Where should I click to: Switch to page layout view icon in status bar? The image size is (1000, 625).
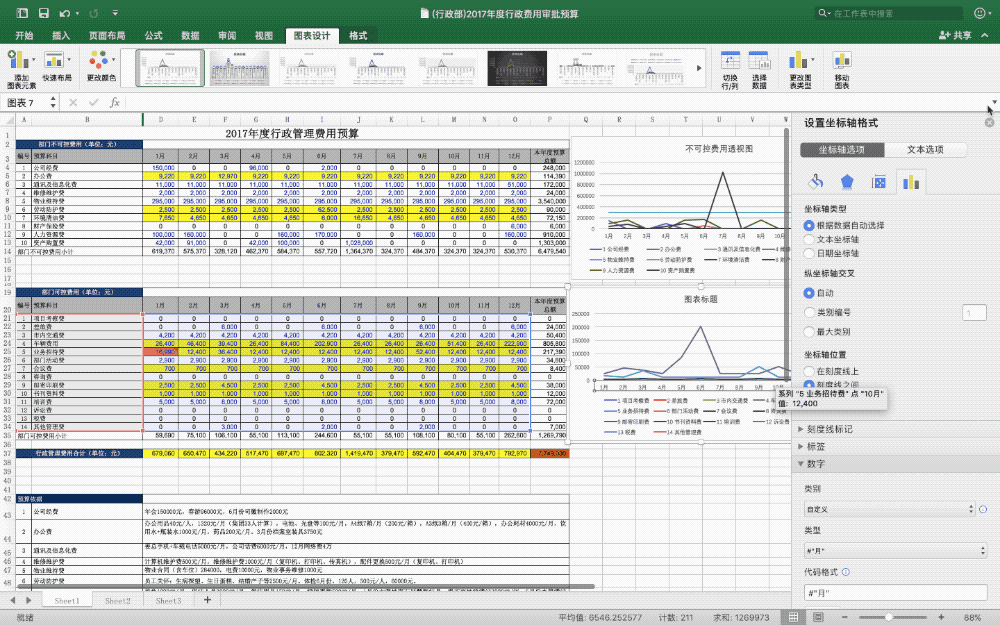click(x=818, y=617)
